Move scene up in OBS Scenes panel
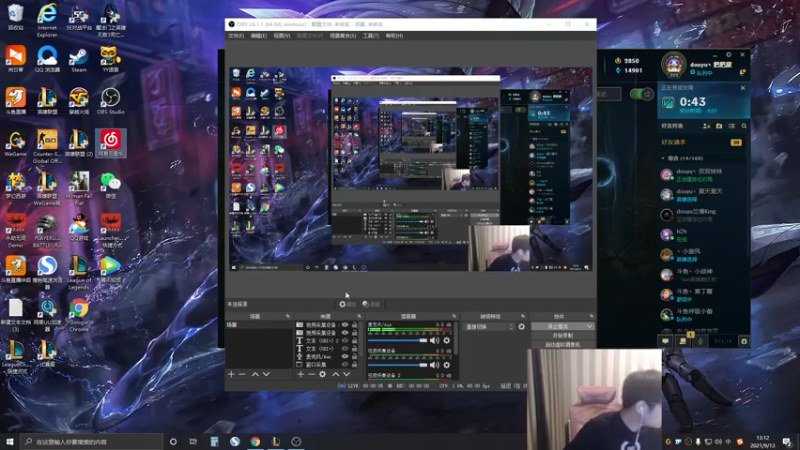This screenshot has width=800, height=450. tap(255, 374)
